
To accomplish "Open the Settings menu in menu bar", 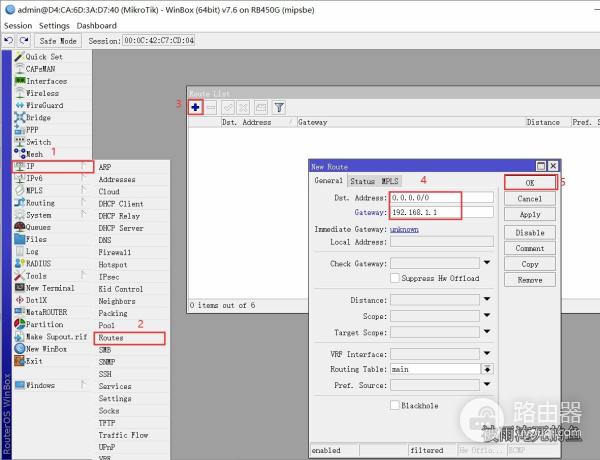I will [54, 26].
